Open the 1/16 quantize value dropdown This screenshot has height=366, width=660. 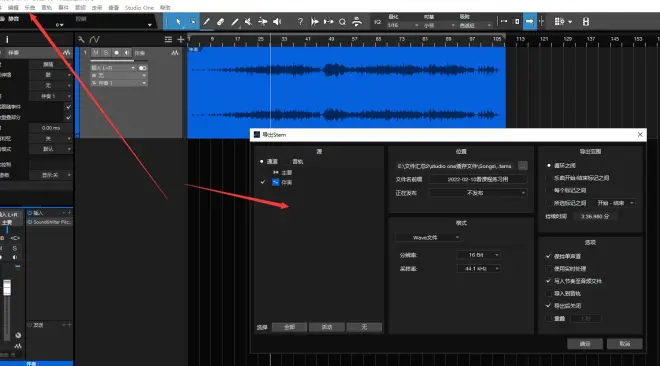[403, 26]
